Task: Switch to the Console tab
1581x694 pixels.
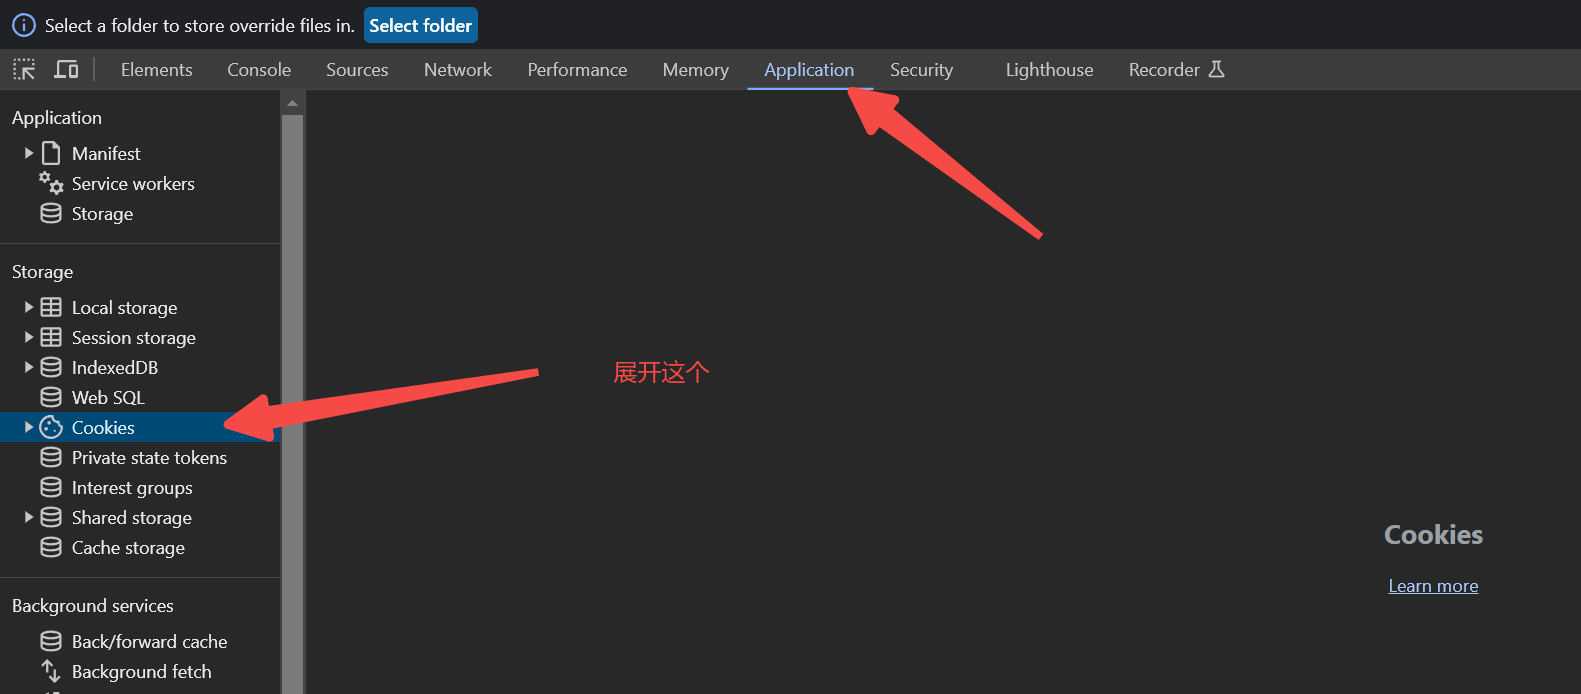Action: point(259,69)
